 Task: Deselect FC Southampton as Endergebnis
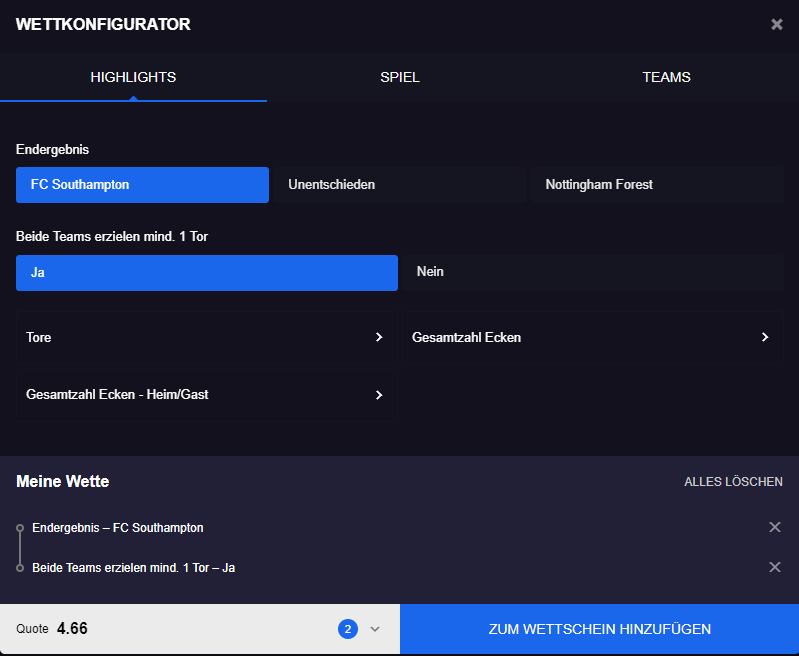(142, 185)
